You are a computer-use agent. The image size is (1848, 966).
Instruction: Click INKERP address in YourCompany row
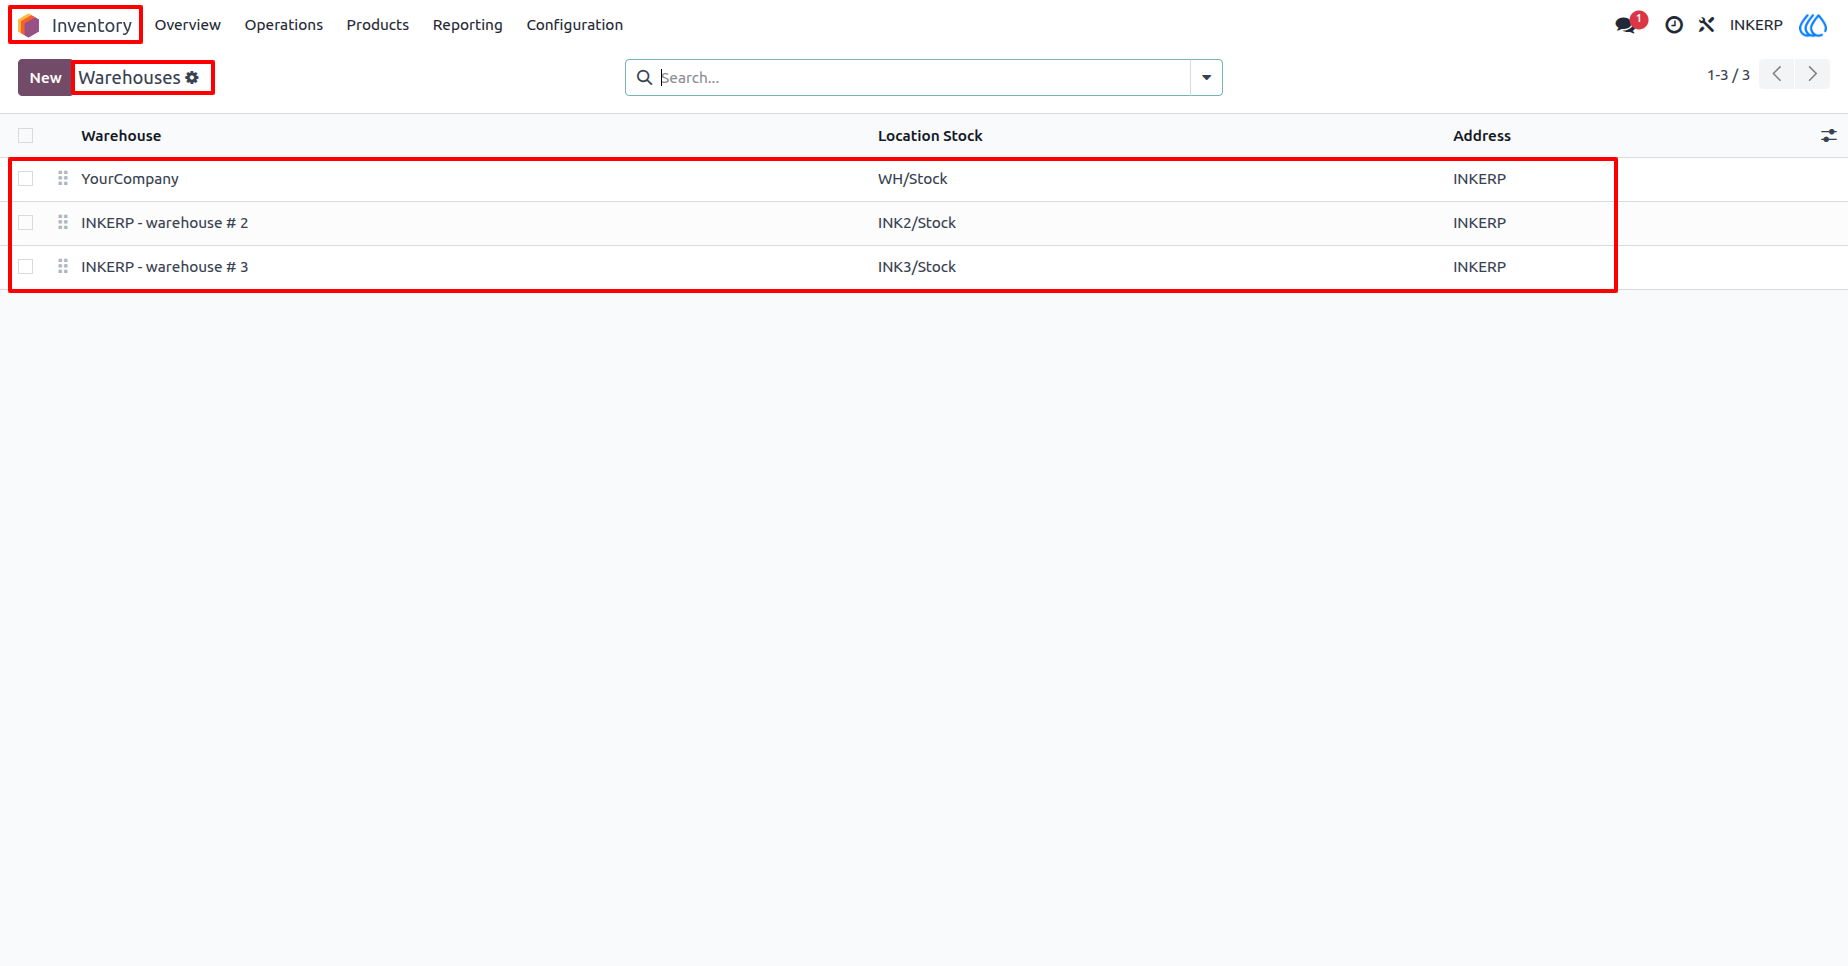[x=1479, y=179]
